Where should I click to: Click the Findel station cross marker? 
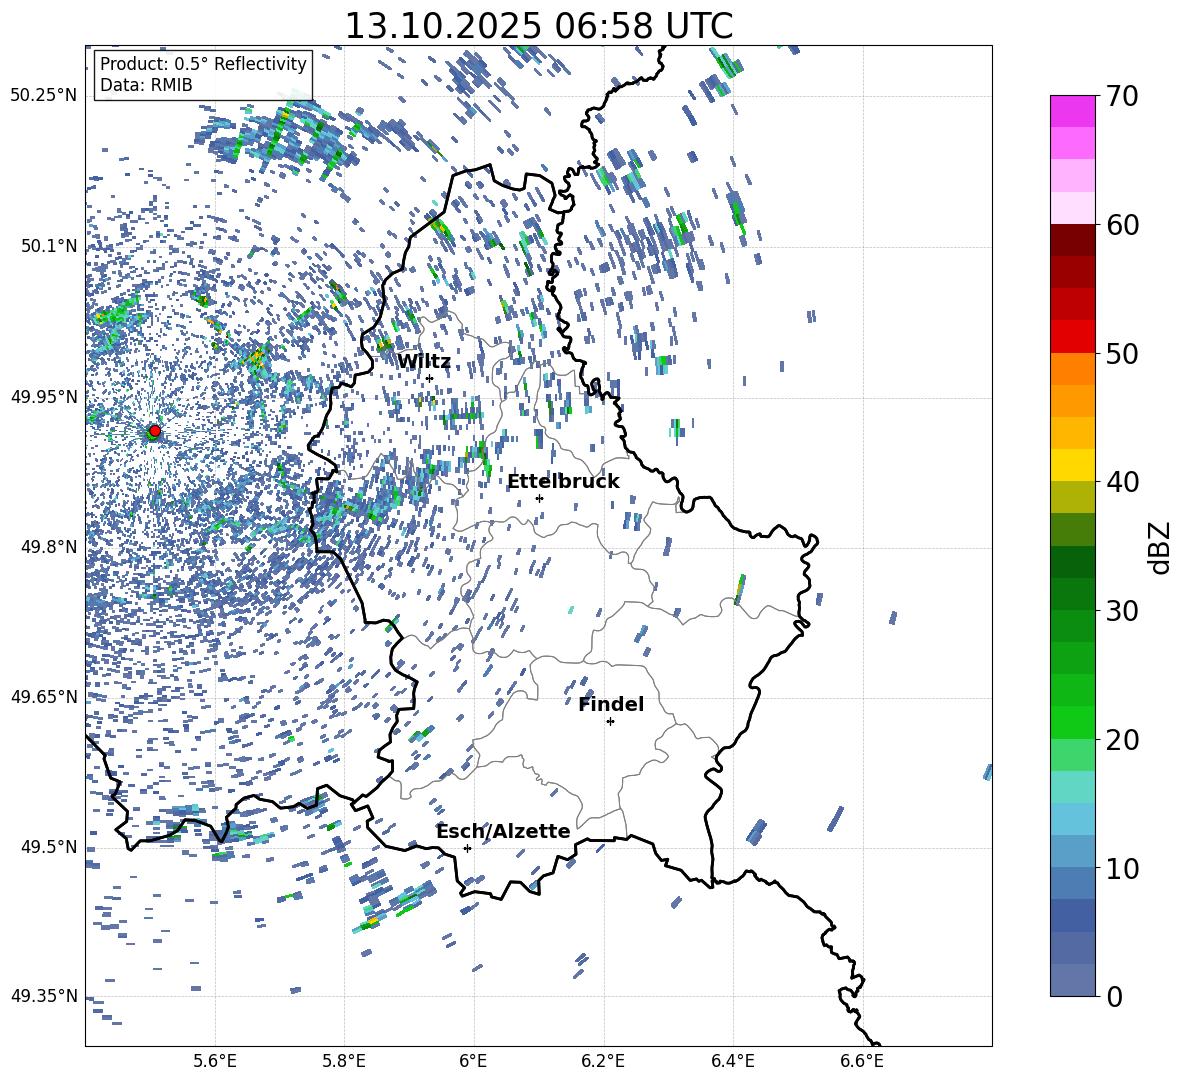click(610, 722)
